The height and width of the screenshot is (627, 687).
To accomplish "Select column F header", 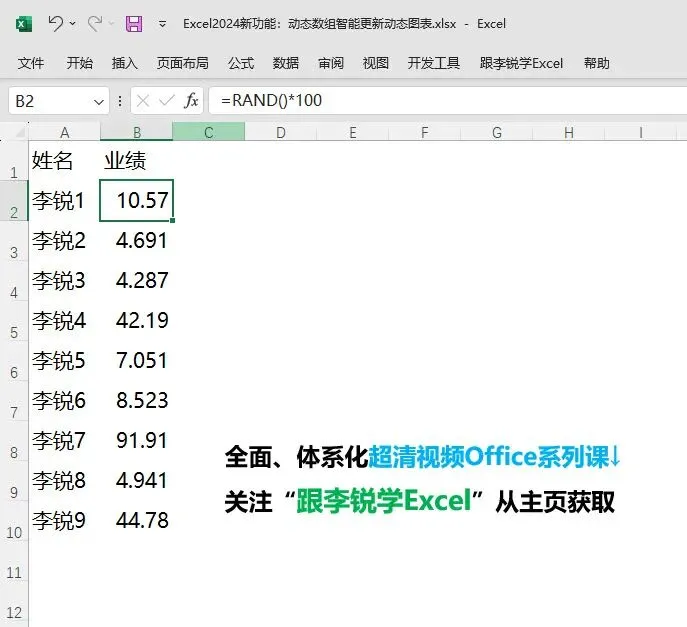I will point(424,132).
